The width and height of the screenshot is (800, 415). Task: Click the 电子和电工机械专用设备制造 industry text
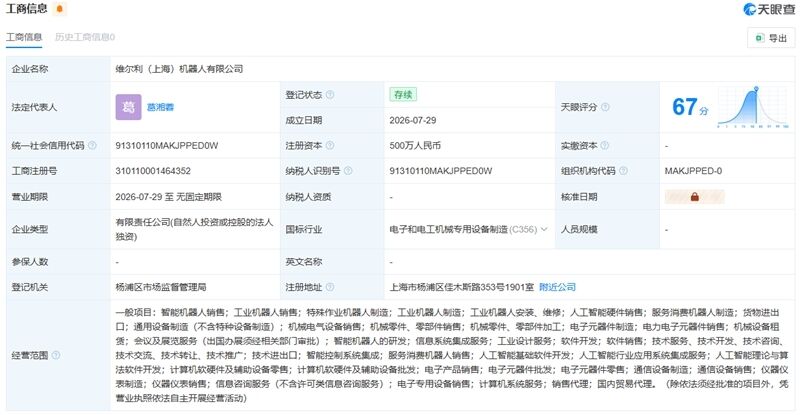448,229
